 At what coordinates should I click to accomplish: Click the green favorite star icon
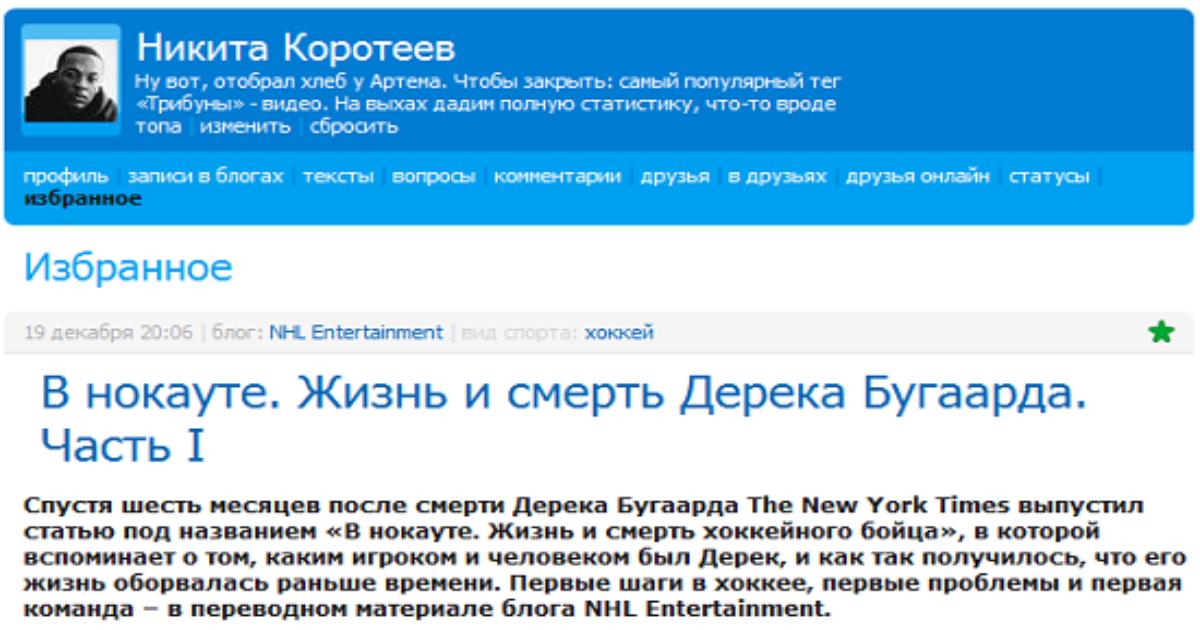[x=1161, y=333]
